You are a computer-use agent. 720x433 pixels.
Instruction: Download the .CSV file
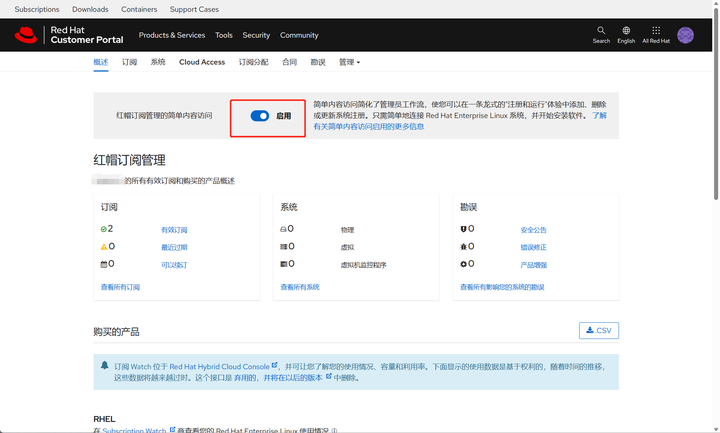click(x=599, y=331)
